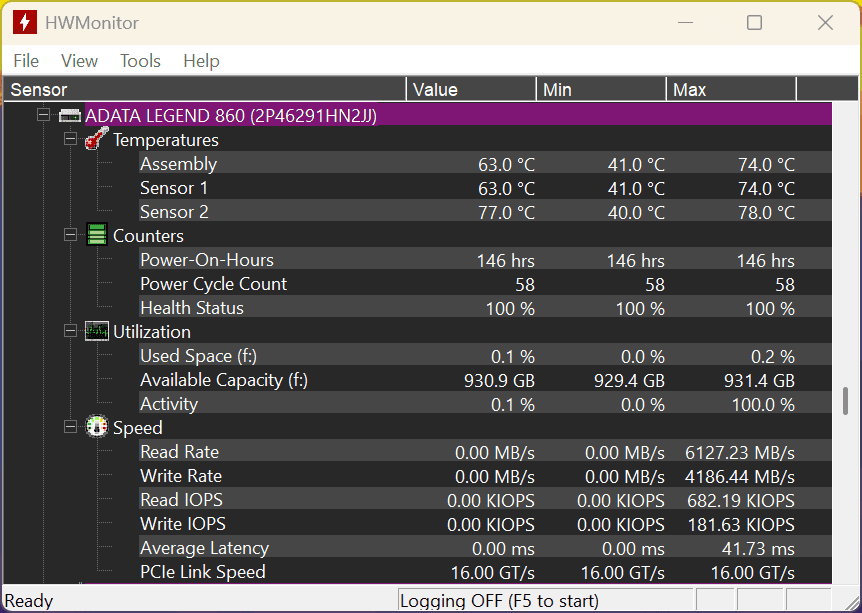Close the HWMonitor window
The image size is (862, 613).
coord(825,23)
